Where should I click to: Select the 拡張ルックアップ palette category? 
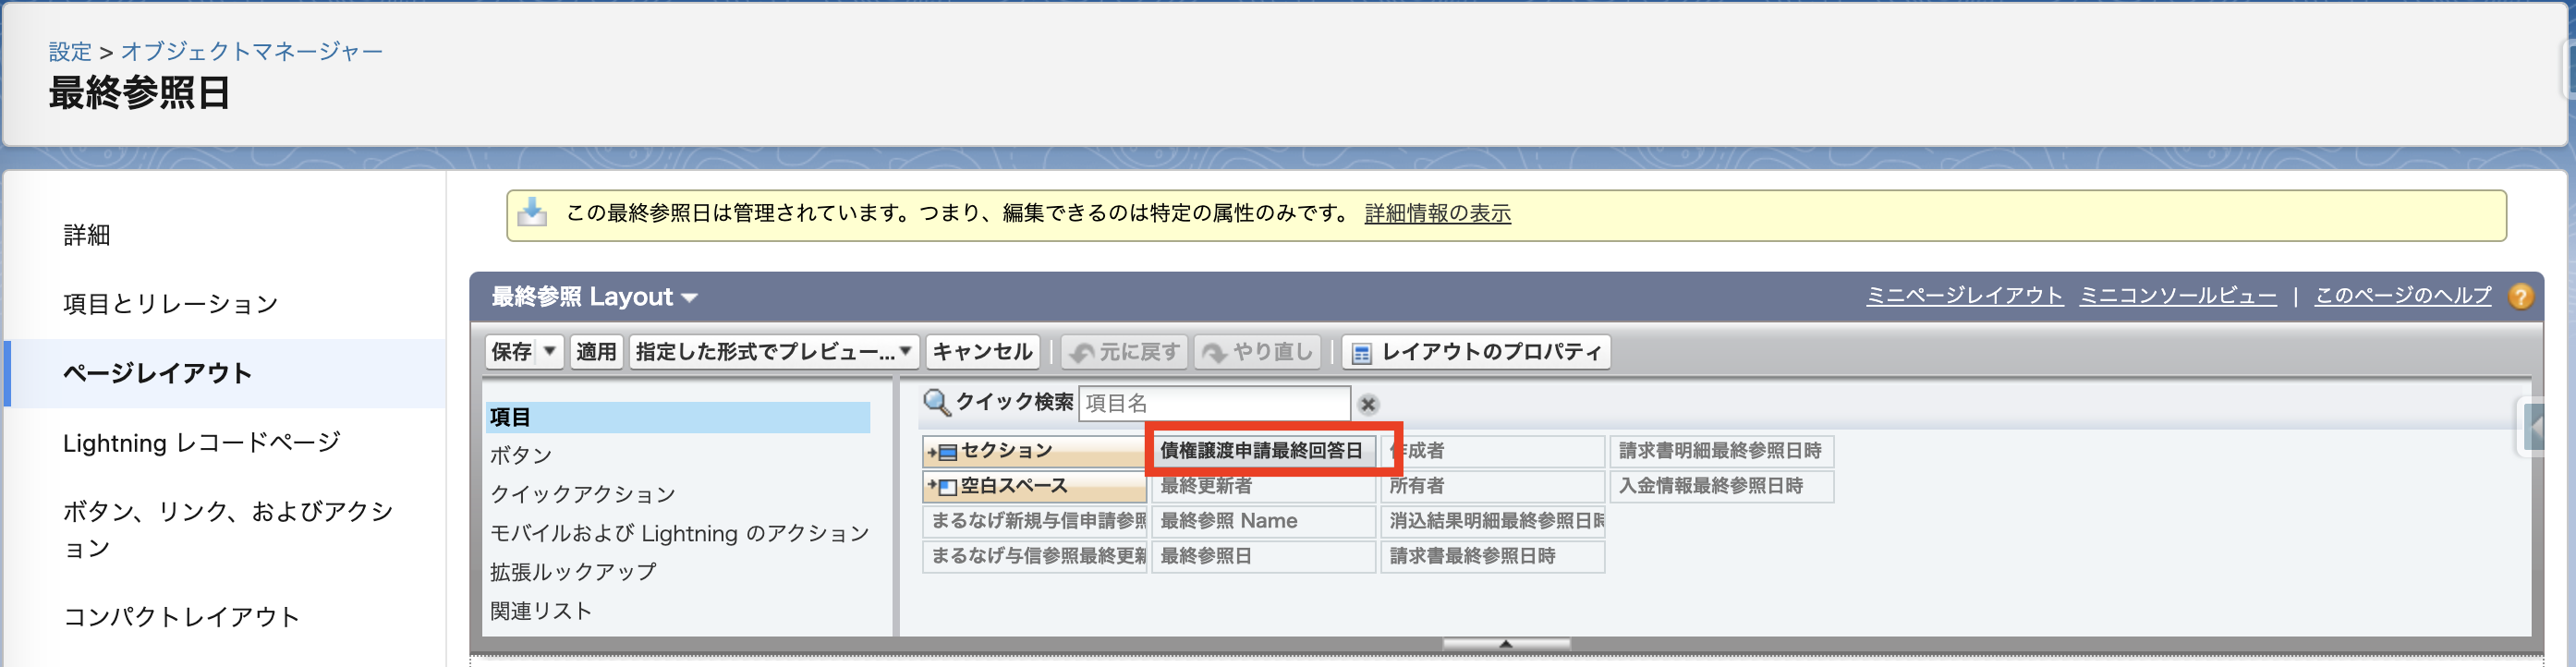(x=573, y=572)
